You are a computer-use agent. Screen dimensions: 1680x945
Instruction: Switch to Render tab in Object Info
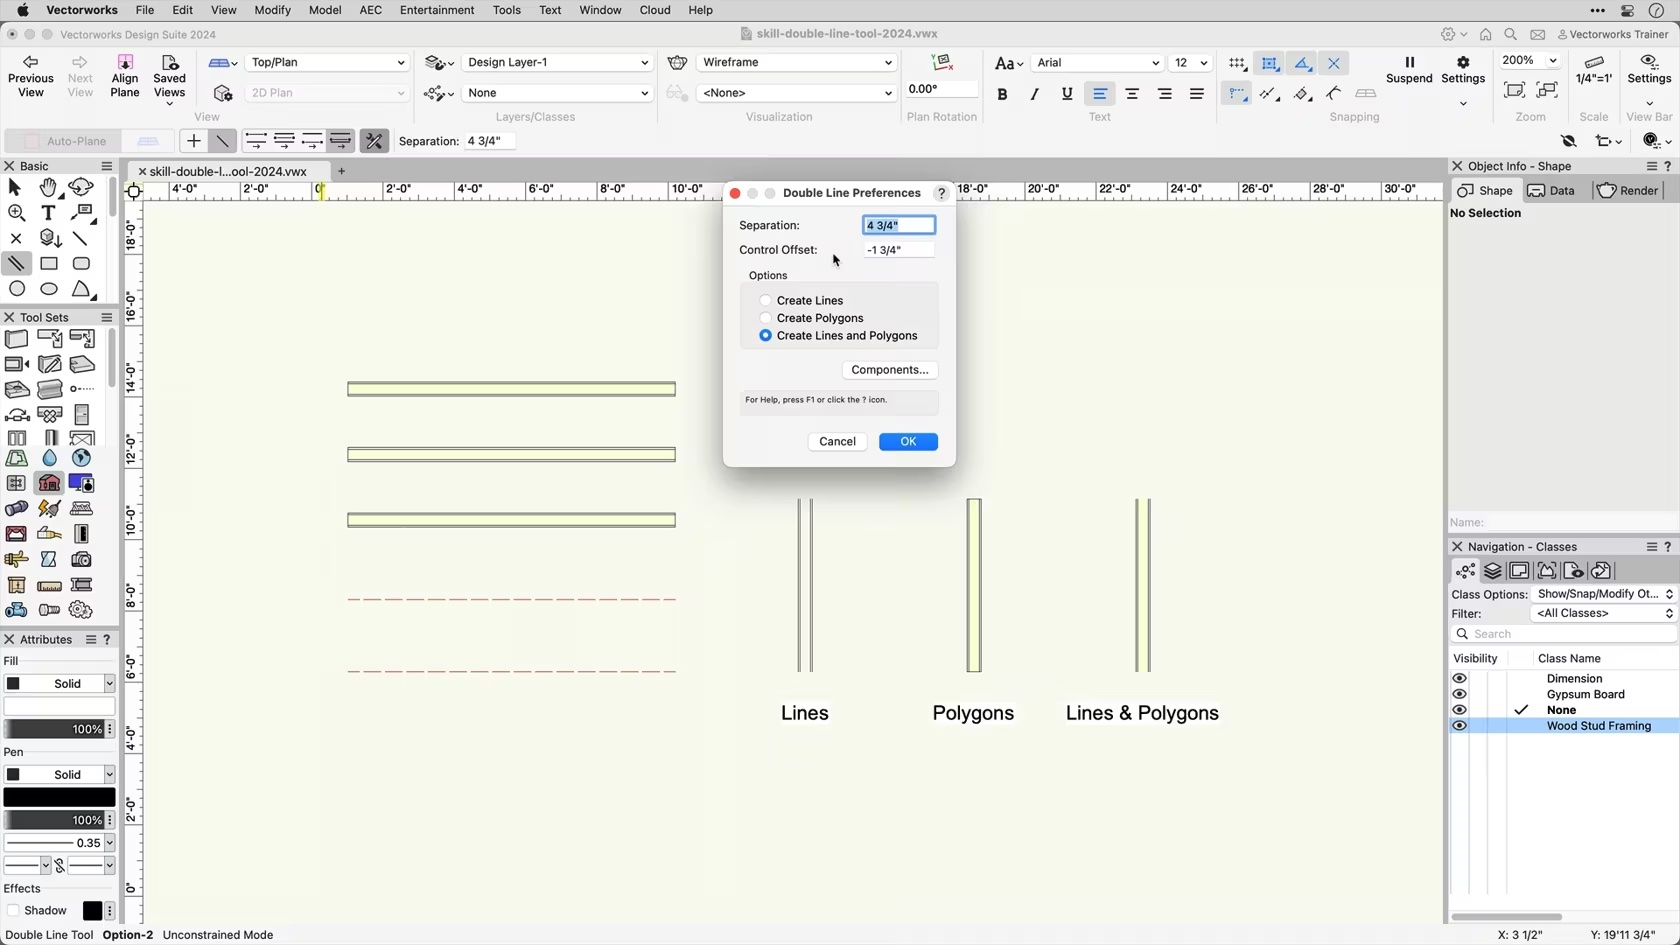coord(1628,191)
